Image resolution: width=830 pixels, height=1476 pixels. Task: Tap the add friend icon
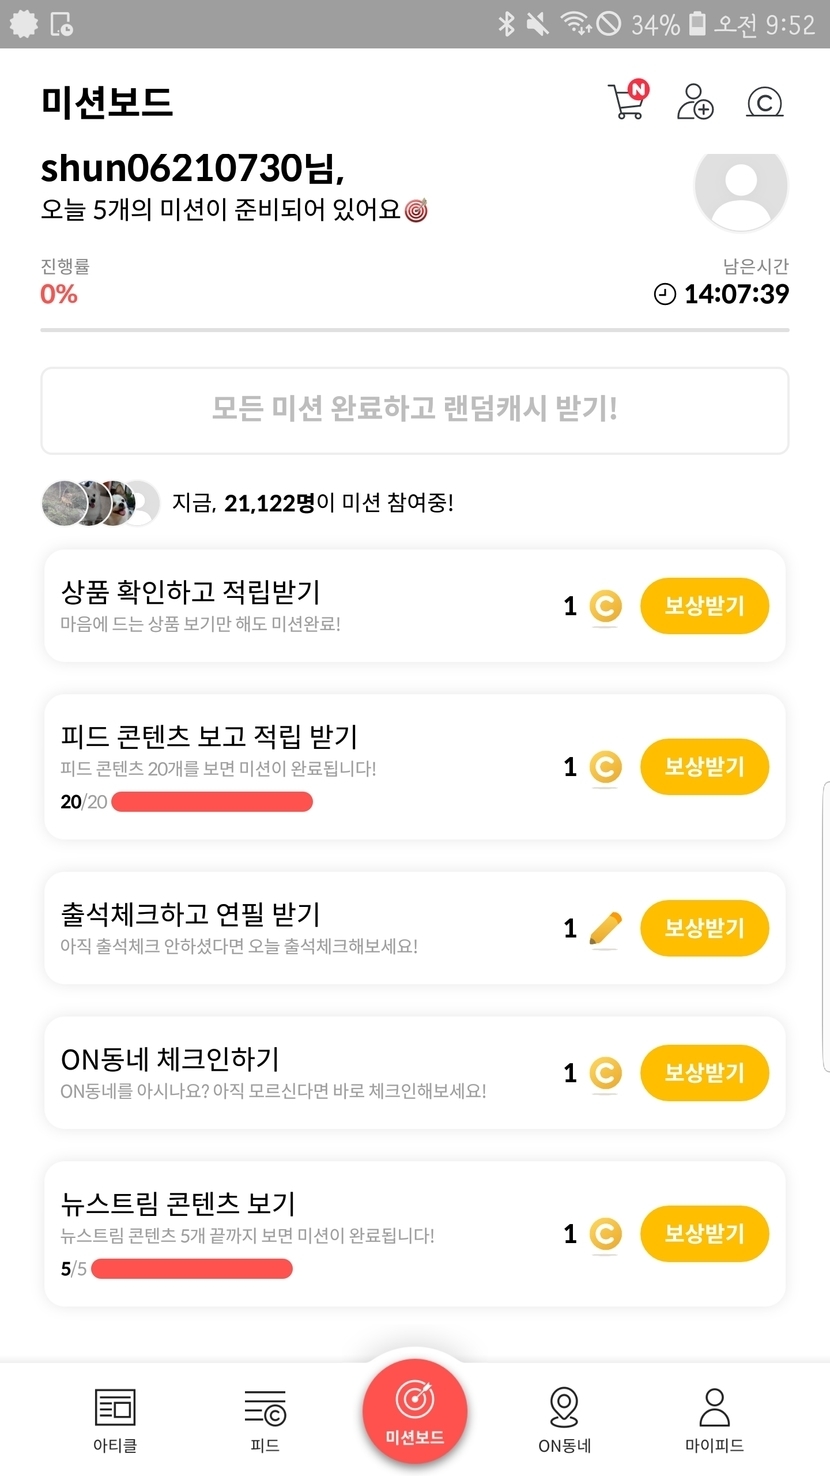point(695,101)
